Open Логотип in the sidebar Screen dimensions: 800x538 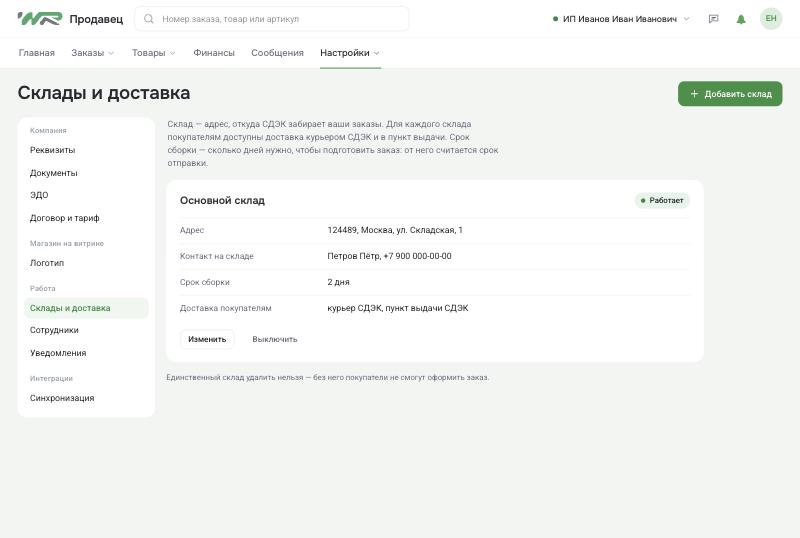47,263
